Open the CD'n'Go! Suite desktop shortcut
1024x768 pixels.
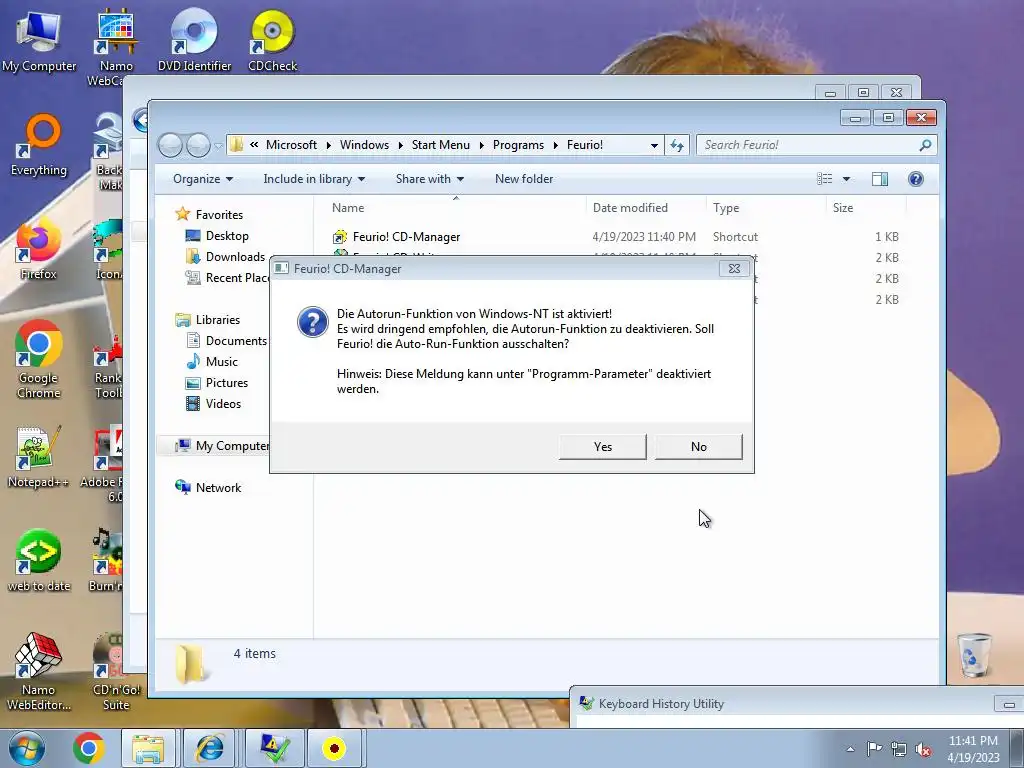tap(116, 671)
